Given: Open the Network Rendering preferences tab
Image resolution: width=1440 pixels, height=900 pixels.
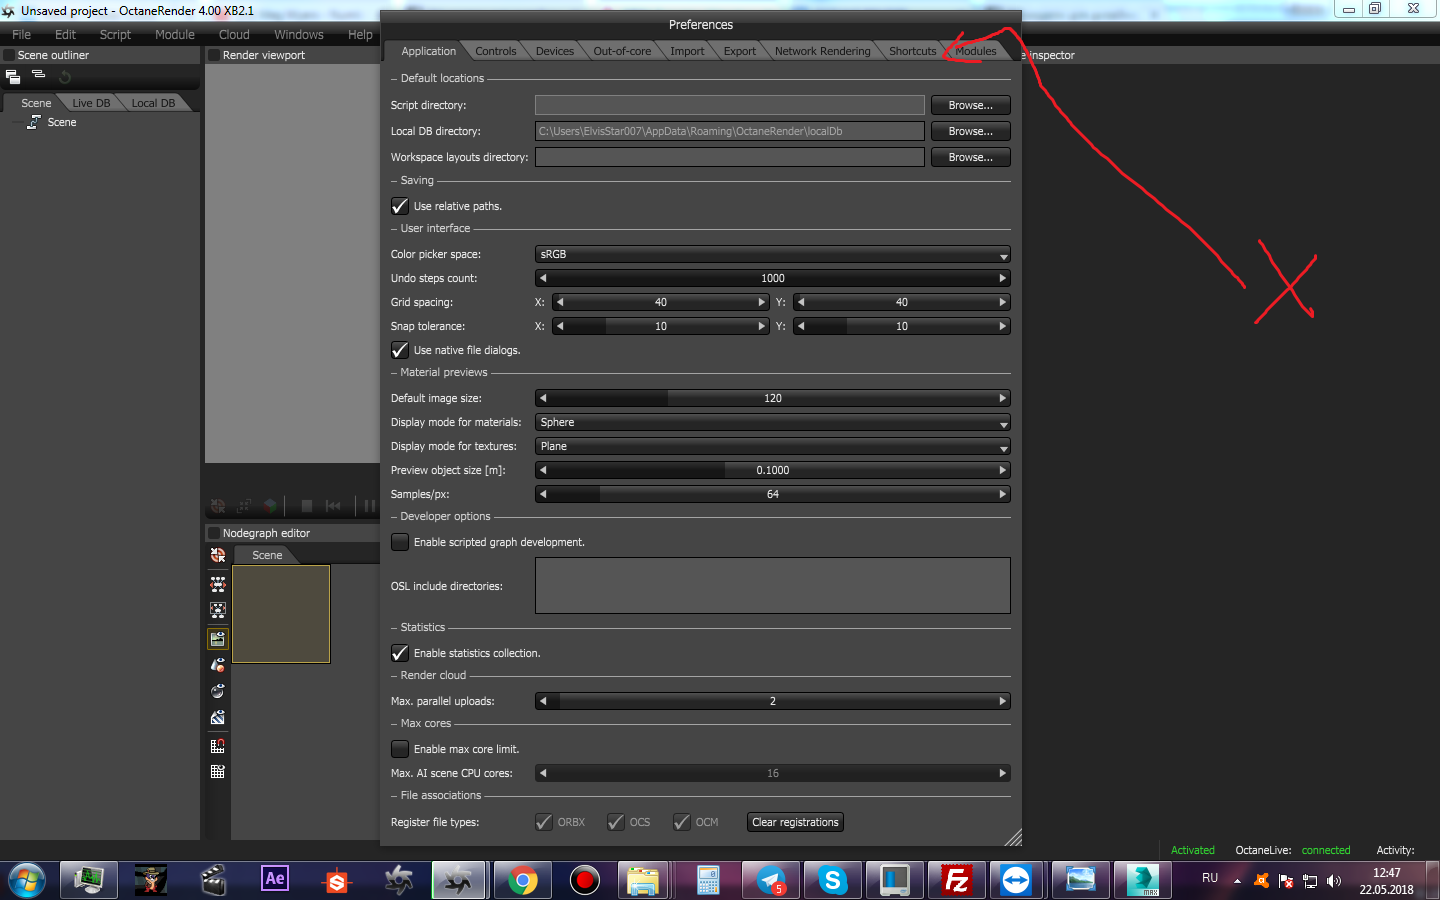Looking at the screenshot, I should [x=822, y=51].
